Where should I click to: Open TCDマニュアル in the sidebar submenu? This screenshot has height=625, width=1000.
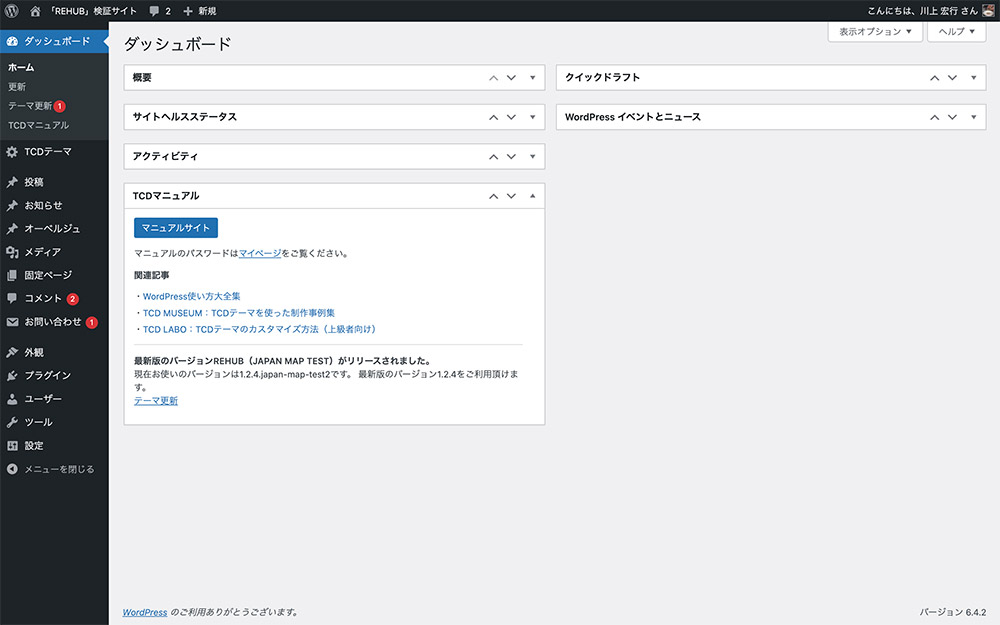(38, 126)
